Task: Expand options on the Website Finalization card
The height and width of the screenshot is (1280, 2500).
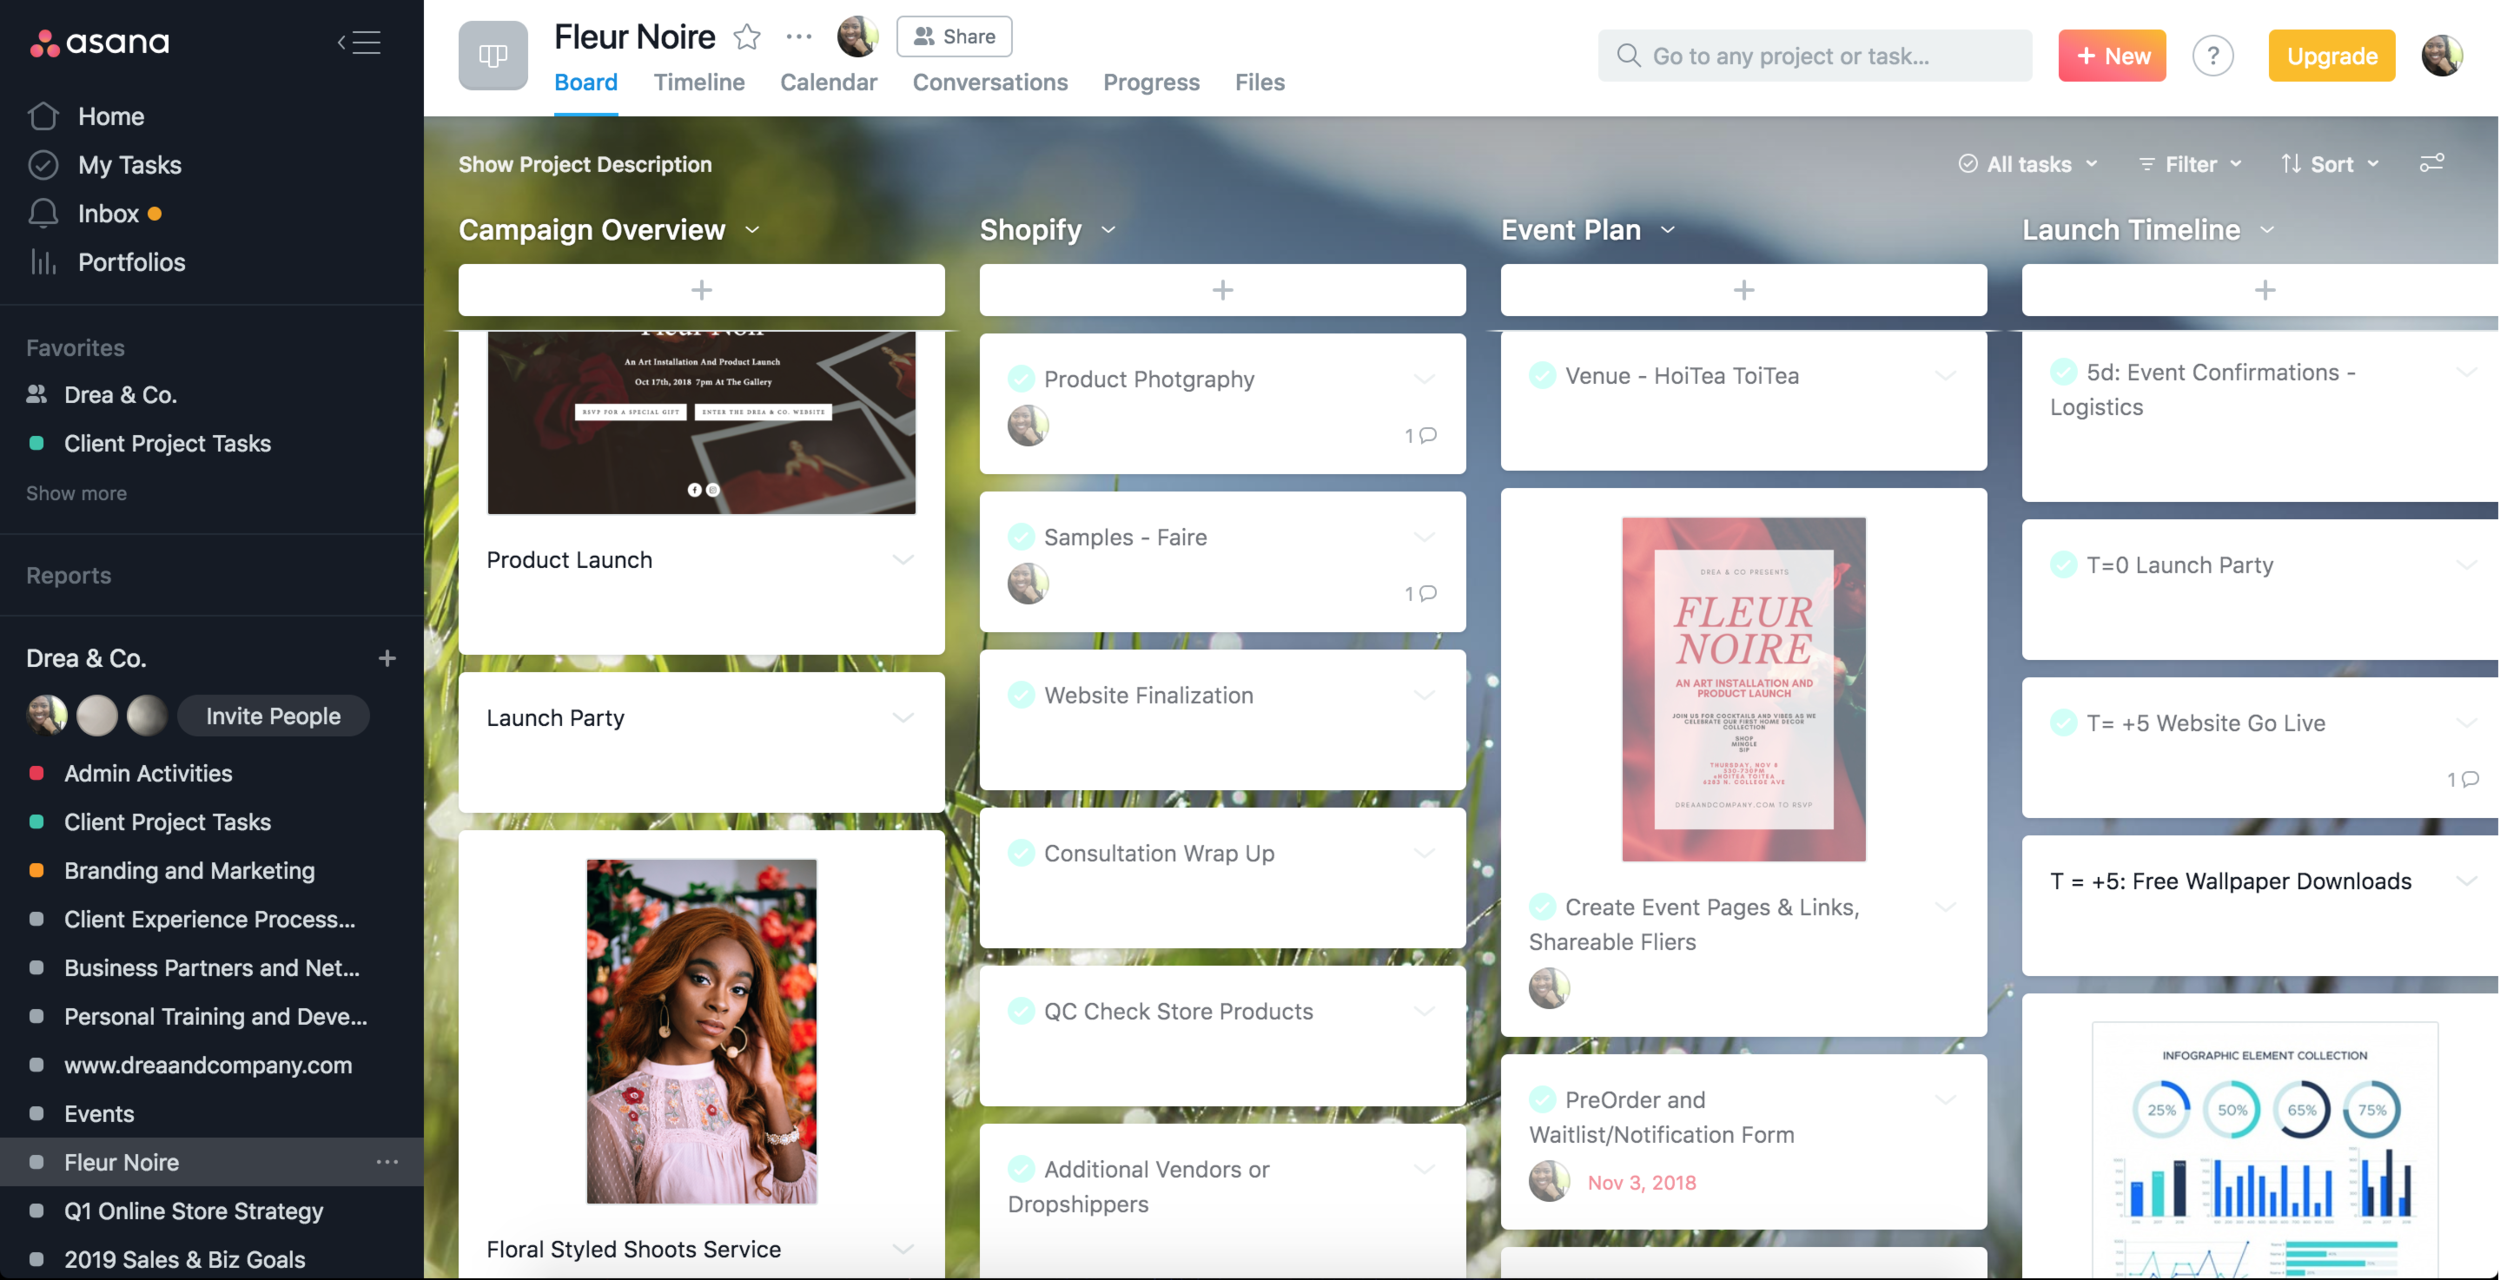Action: 1424,695
